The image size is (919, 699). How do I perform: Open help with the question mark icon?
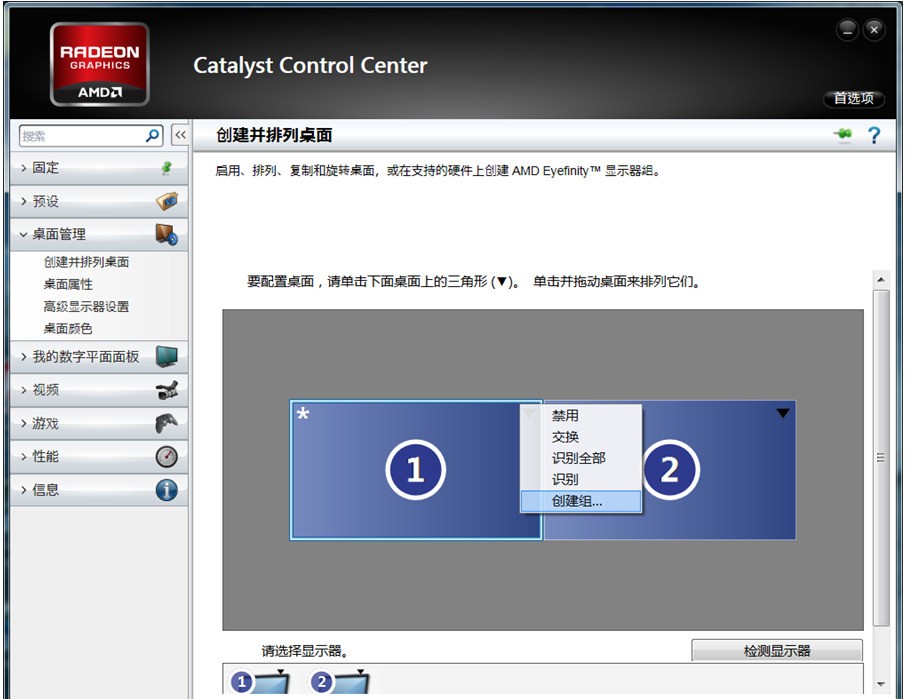pos(874,135)
